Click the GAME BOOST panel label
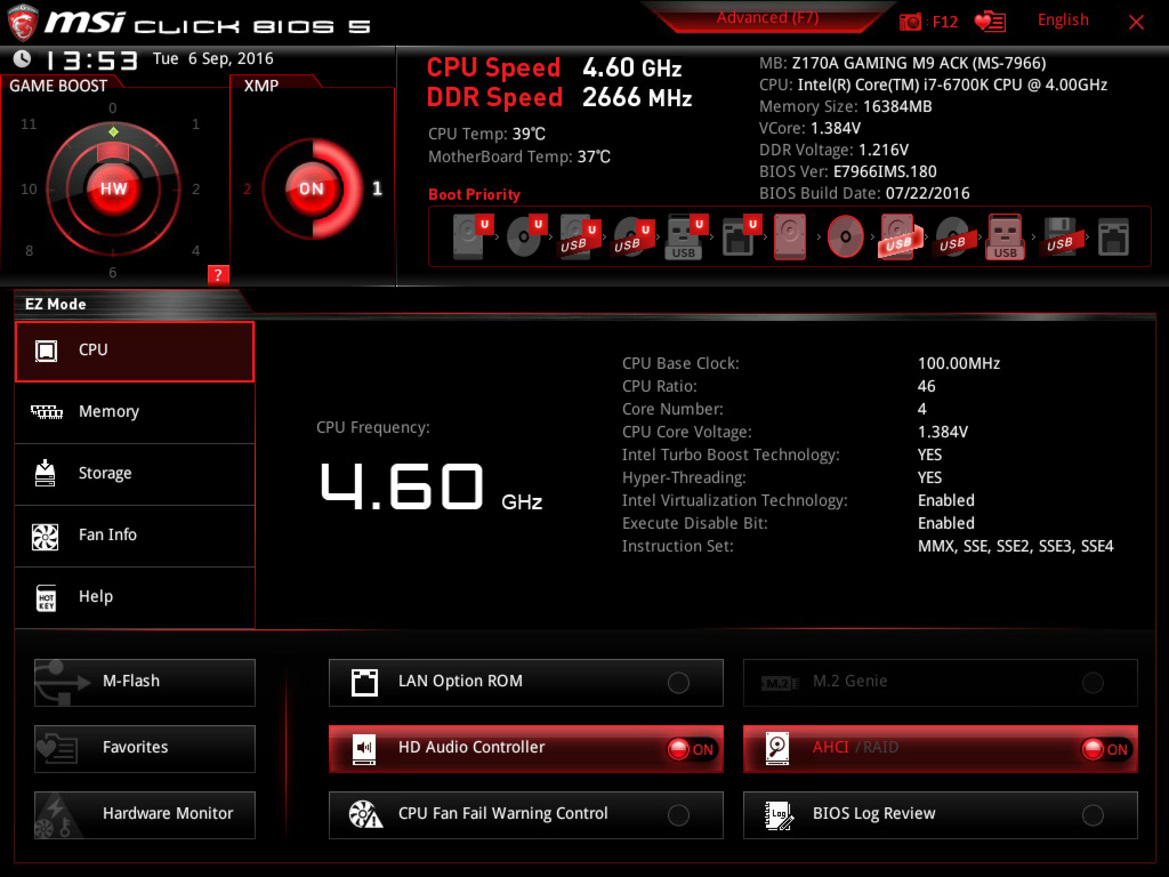This screenshot has height=877, width=1169. tap(58, 86)
